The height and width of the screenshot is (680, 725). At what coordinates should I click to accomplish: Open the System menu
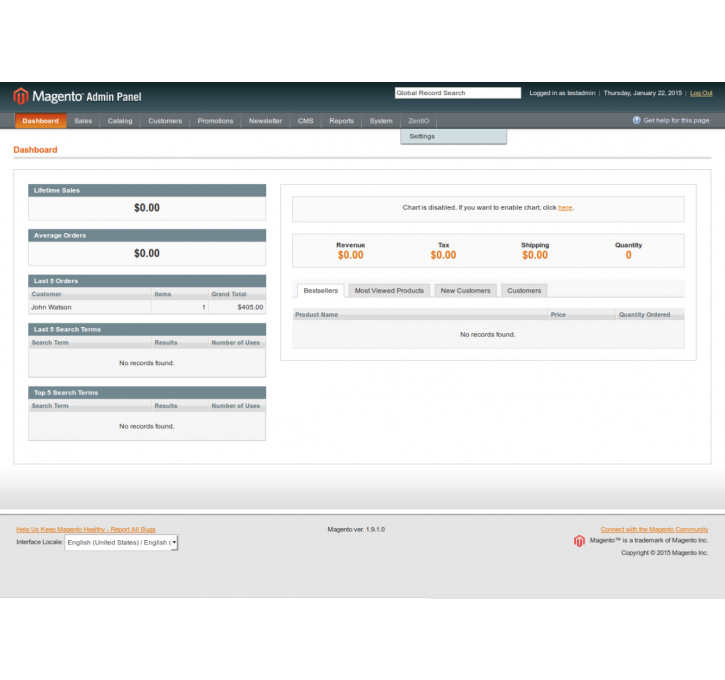tap(381, 121)
